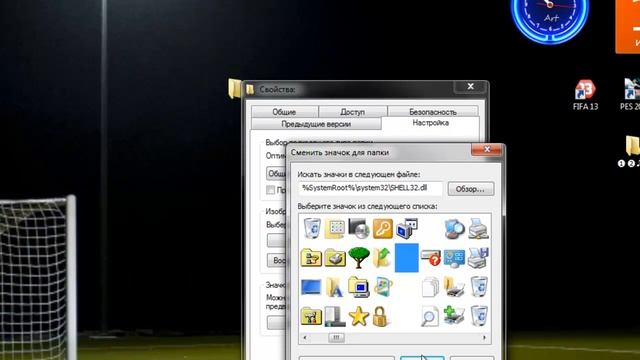Select the computer with program window icon
The image size is (640, 360).
pyautogui.click(x=407, y=229)
